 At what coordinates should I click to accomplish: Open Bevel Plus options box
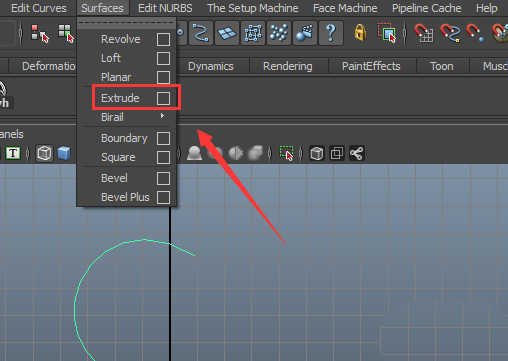[163, 197]
